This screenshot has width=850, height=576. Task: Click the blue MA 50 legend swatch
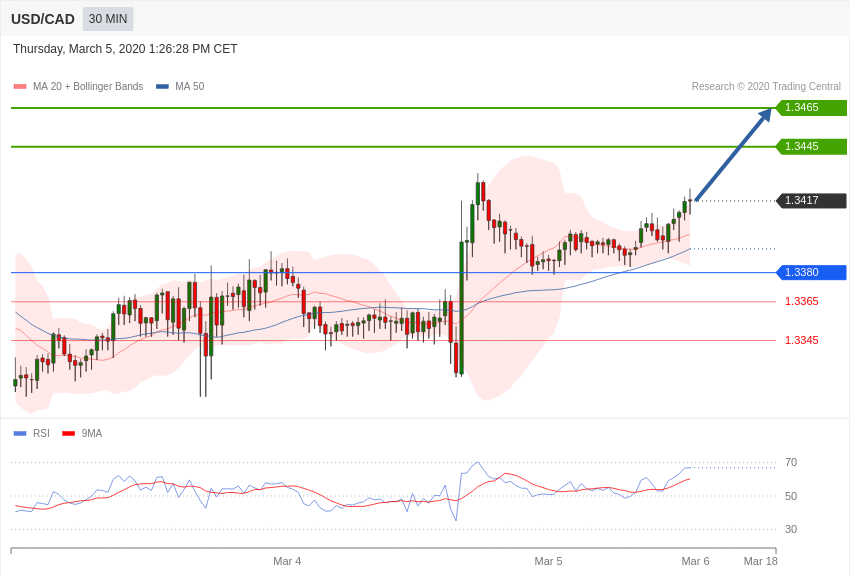[x=162, y=86]
